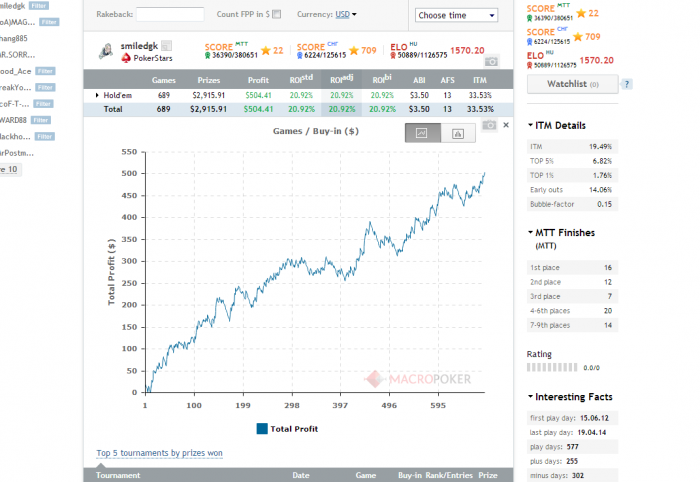
Task: Click the Filter button next to WARD88
Action: 41,120
